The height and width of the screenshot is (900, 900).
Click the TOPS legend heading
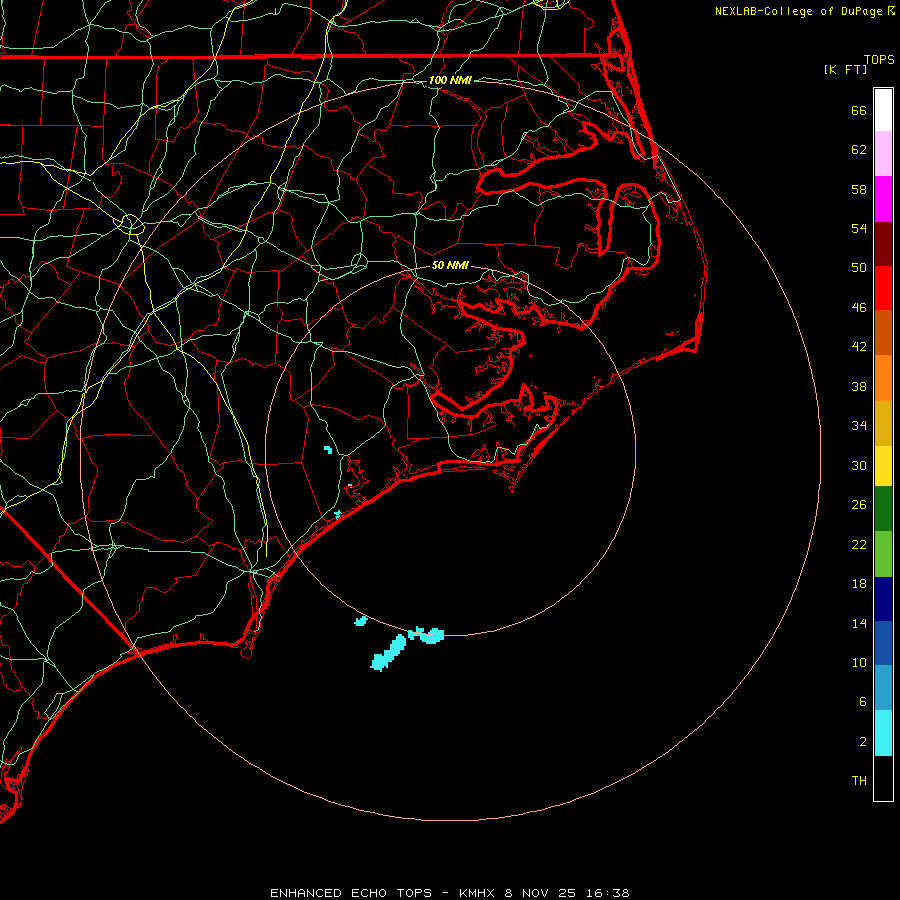(879, 59)
